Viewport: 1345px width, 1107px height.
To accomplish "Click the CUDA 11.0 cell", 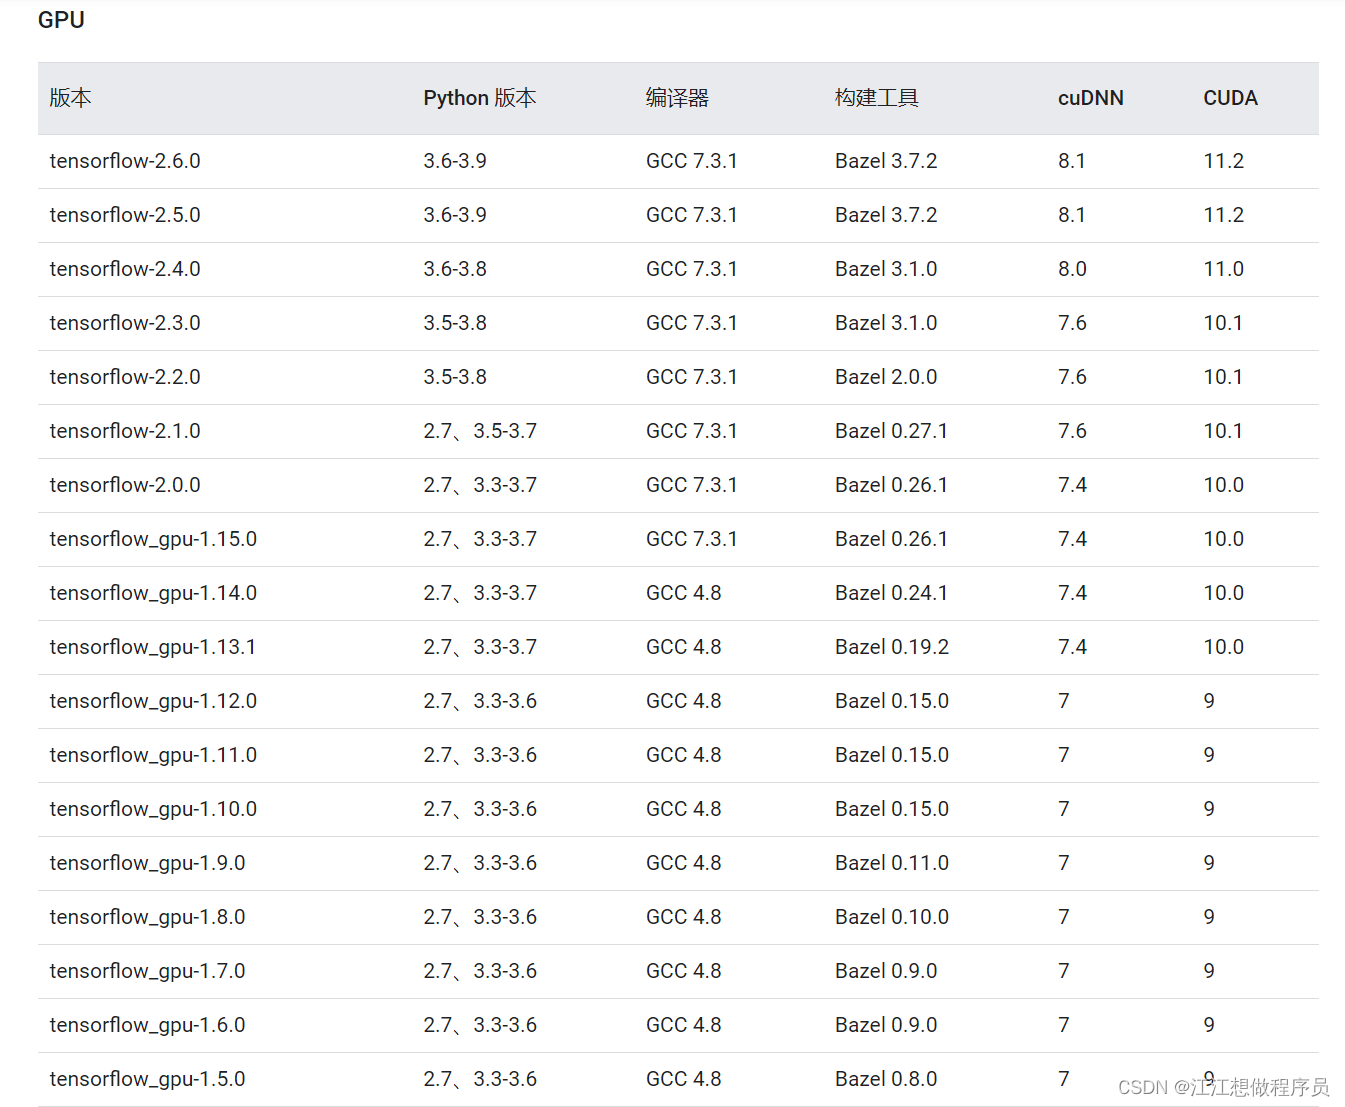I will pos(1224,269).
